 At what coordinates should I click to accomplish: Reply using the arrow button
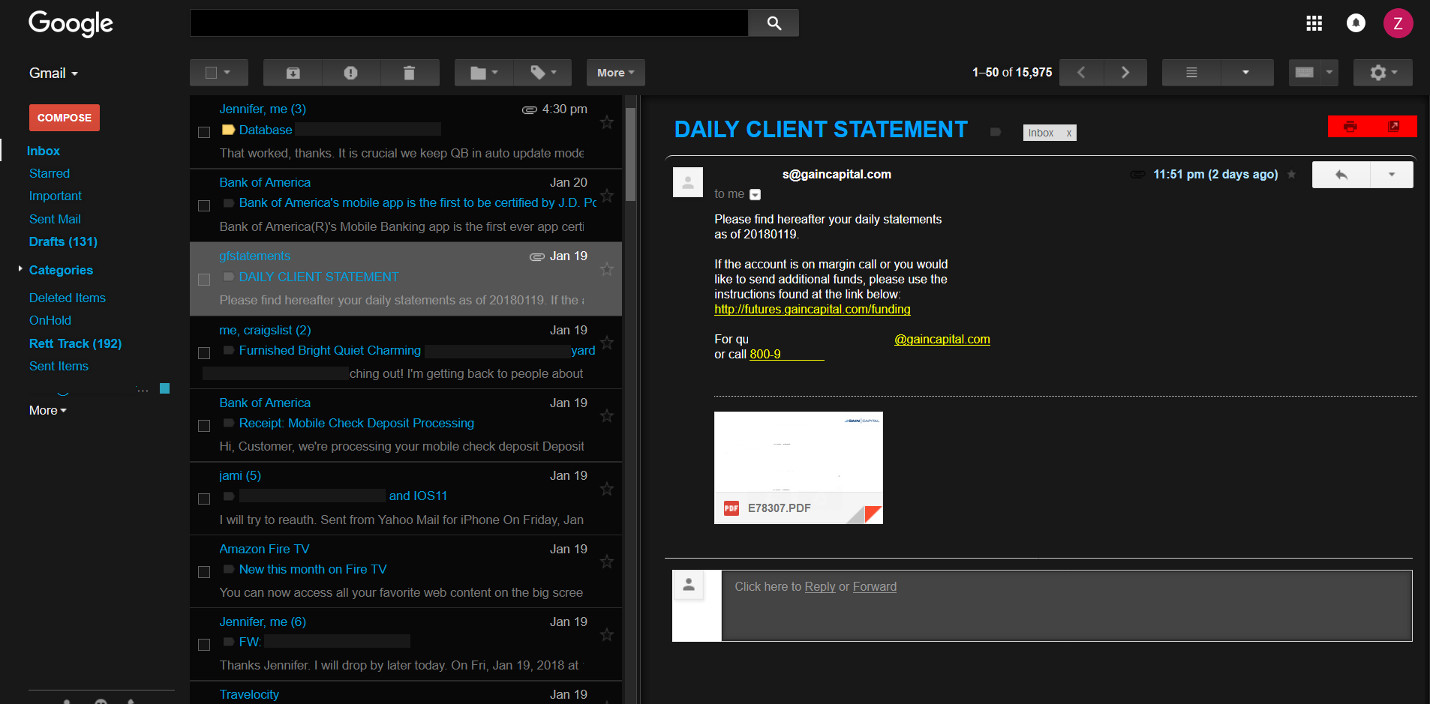coord(1341,174)
